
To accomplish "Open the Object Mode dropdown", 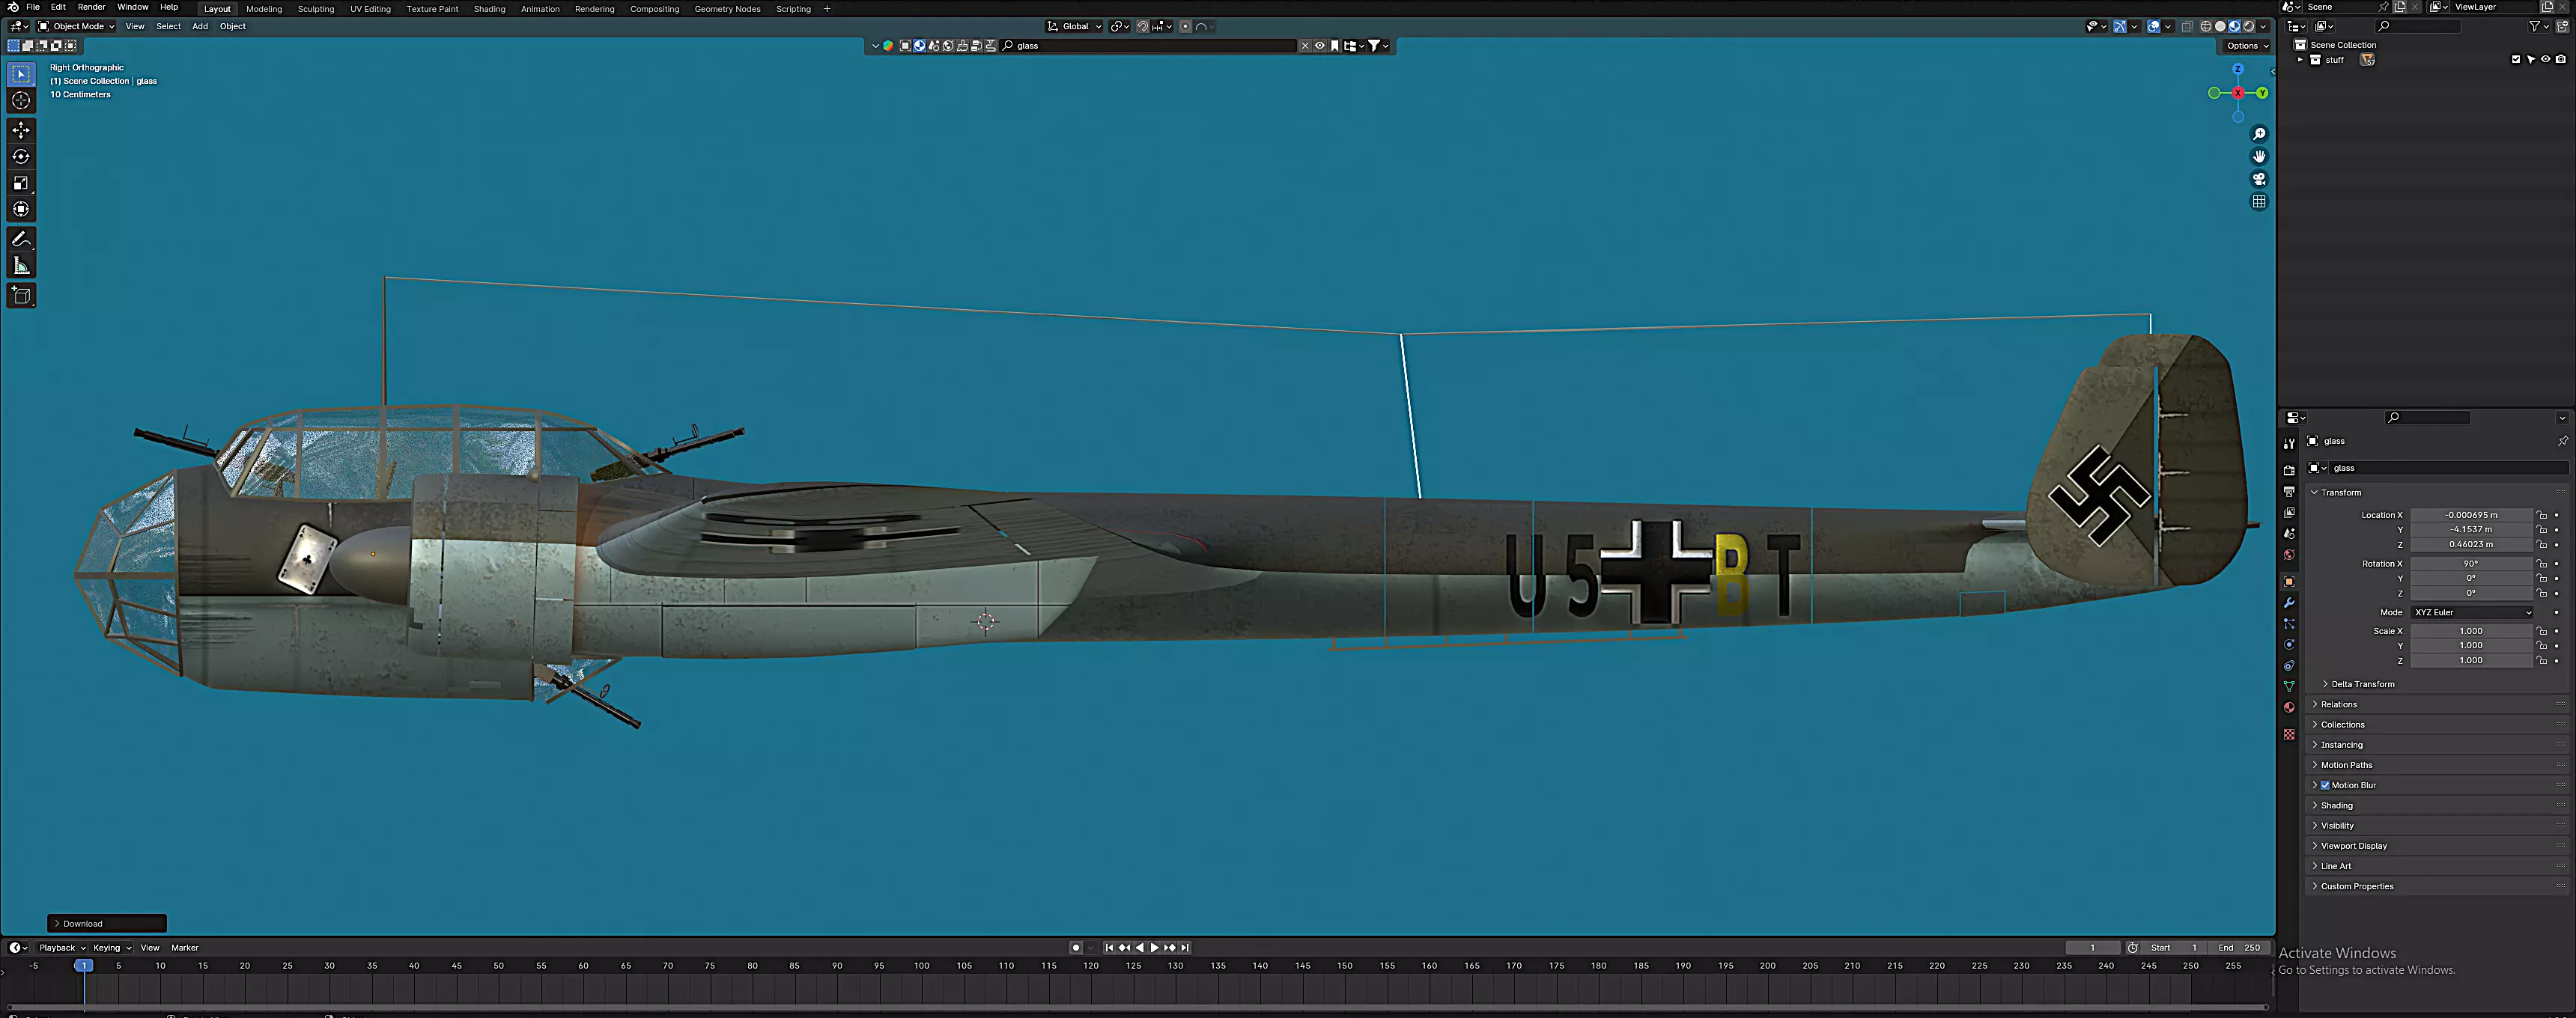I will pyautogui.click(x=76, y=27).
